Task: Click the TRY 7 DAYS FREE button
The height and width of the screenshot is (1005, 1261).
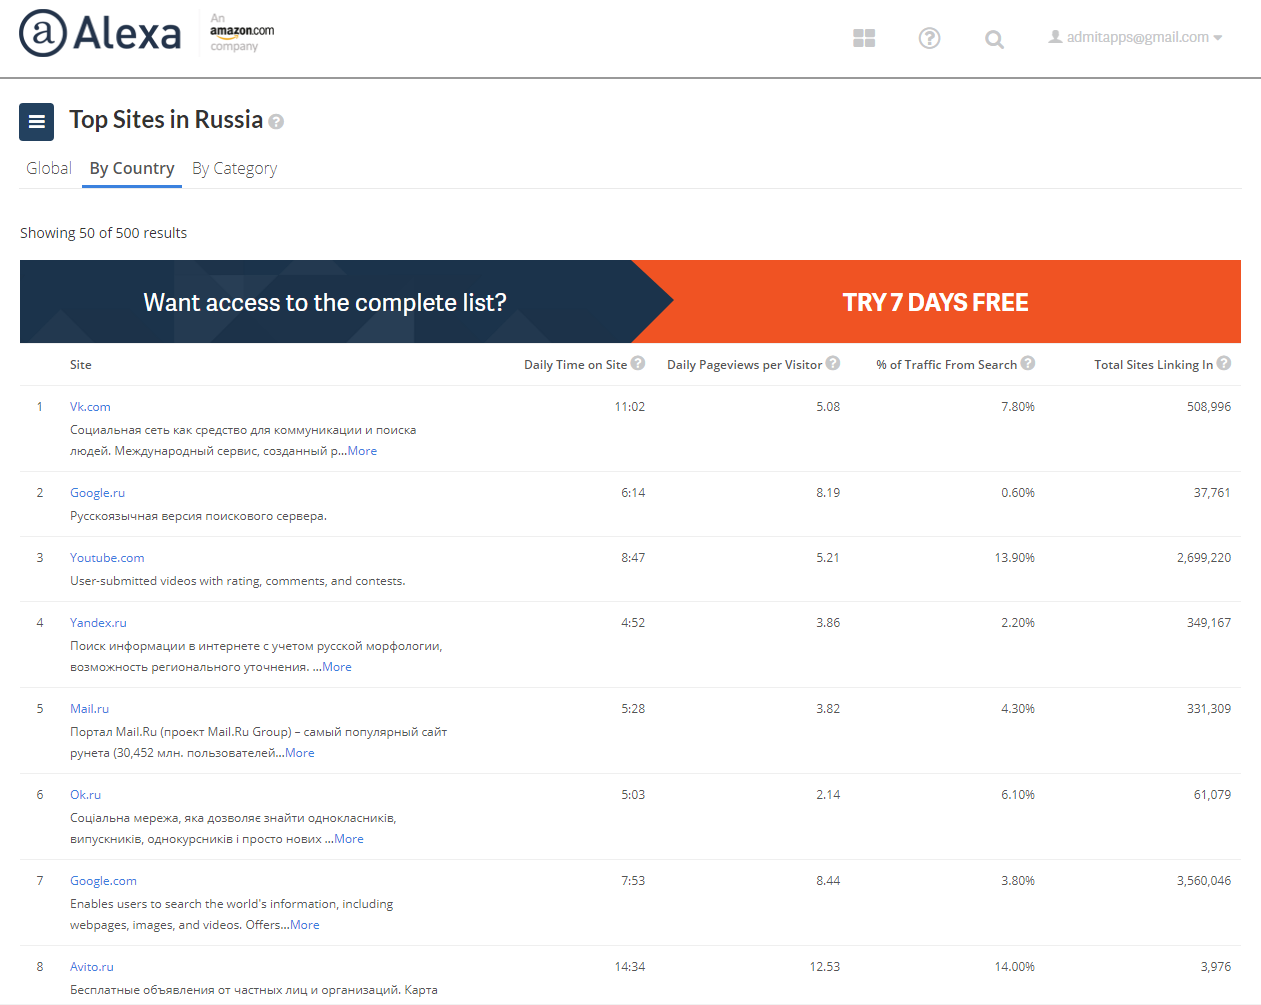Action: tap(936, 302)
